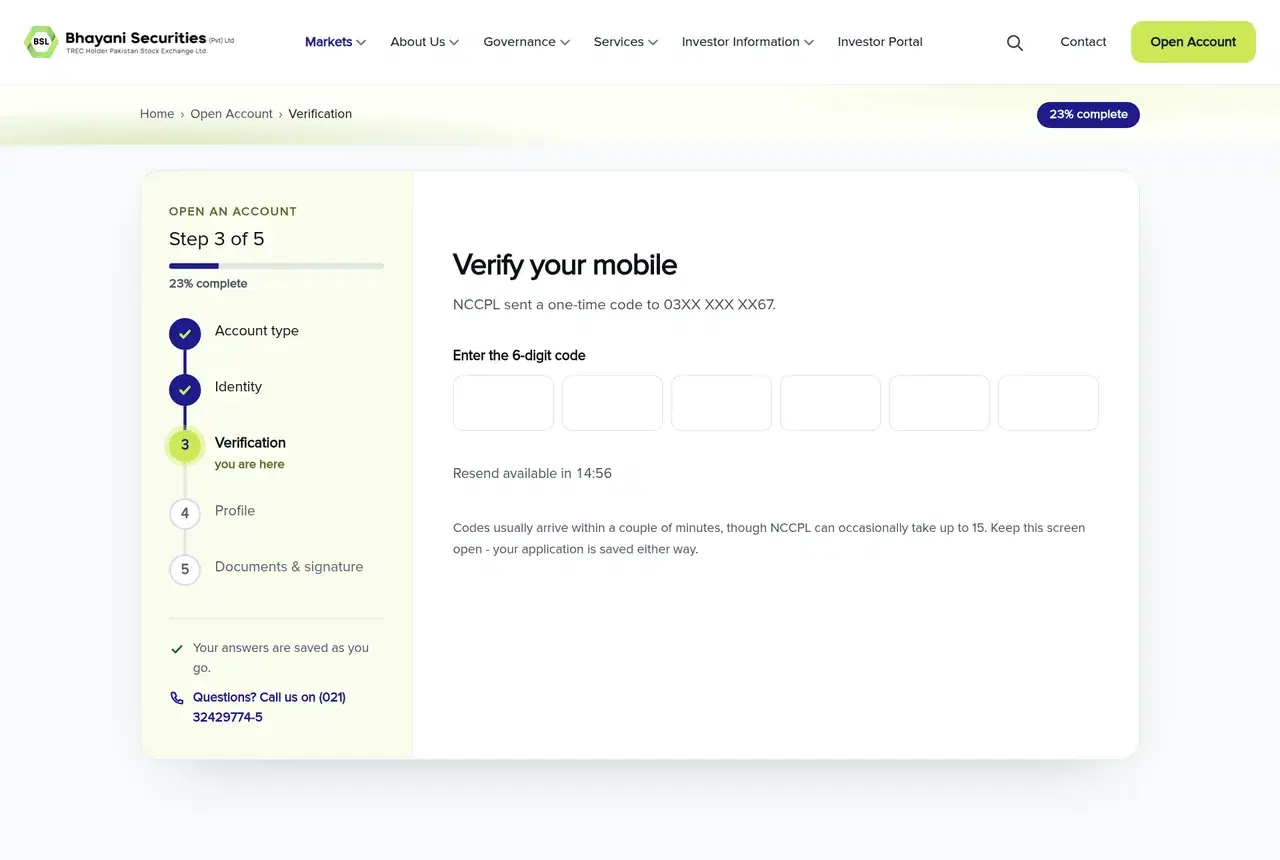1280x860 pixels.
Task: Open the Investor Portal menu item
Action: click(880, 42)
